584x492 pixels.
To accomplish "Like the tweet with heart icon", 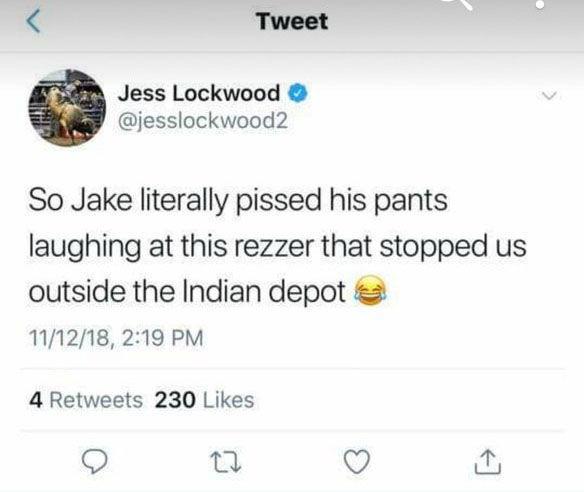I will point(357,461).
